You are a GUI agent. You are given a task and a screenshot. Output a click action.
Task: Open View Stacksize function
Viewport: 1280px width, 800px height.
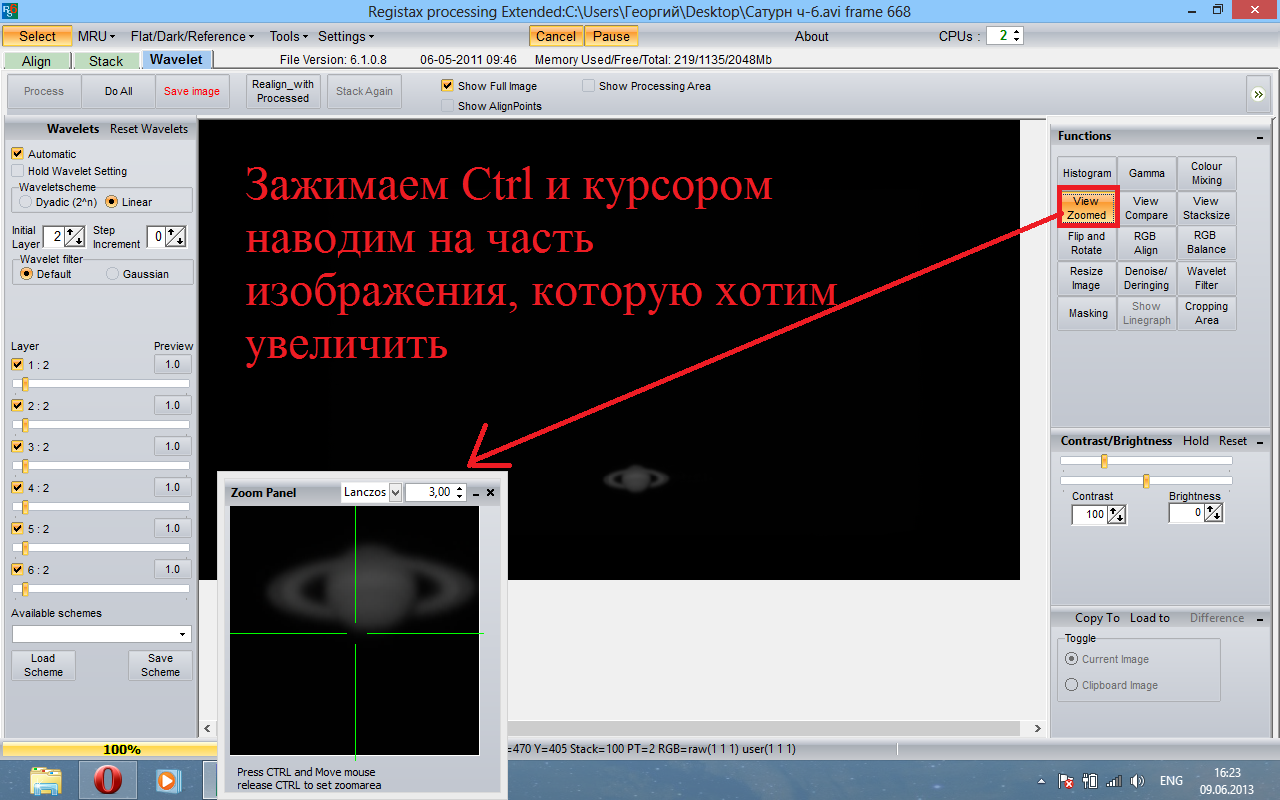1207,208
